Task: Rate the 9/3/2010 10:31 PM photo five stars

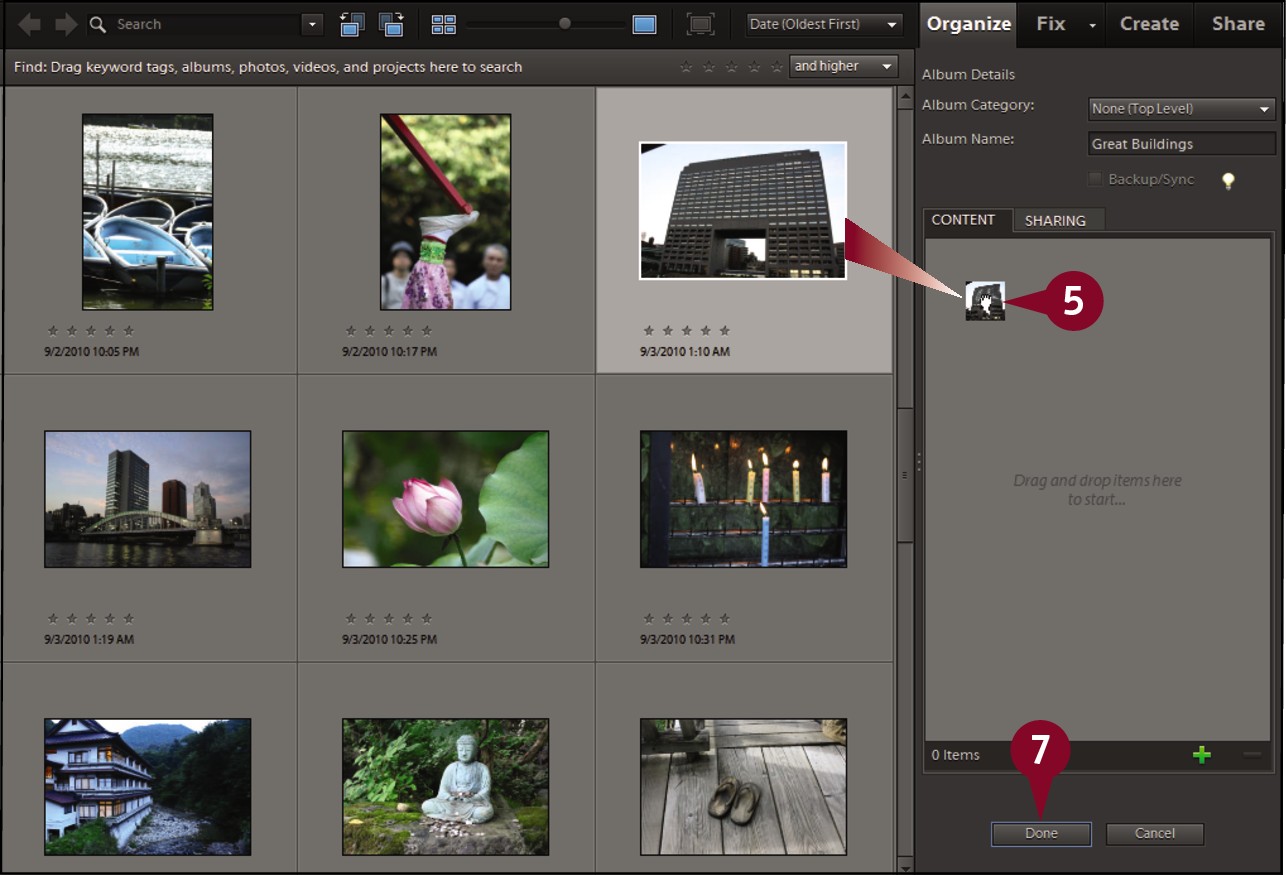Action: pyautogui.click(x=724, y=618)
